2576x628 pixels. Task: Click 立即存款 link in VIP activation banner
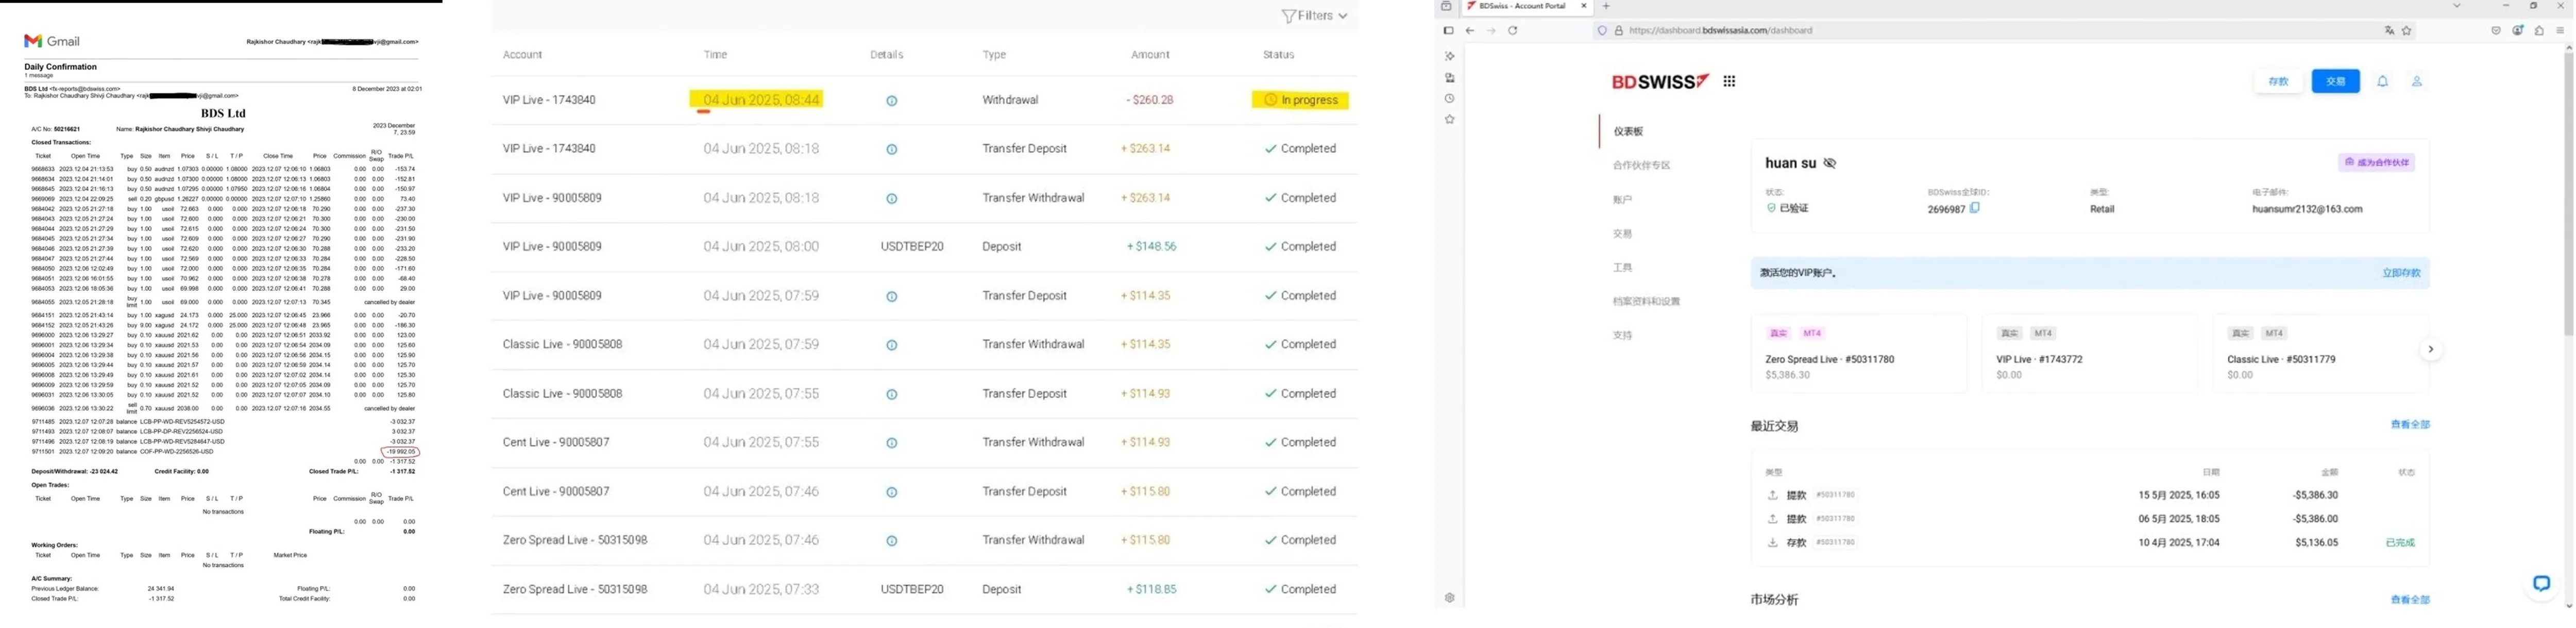tap(2400, 273)
